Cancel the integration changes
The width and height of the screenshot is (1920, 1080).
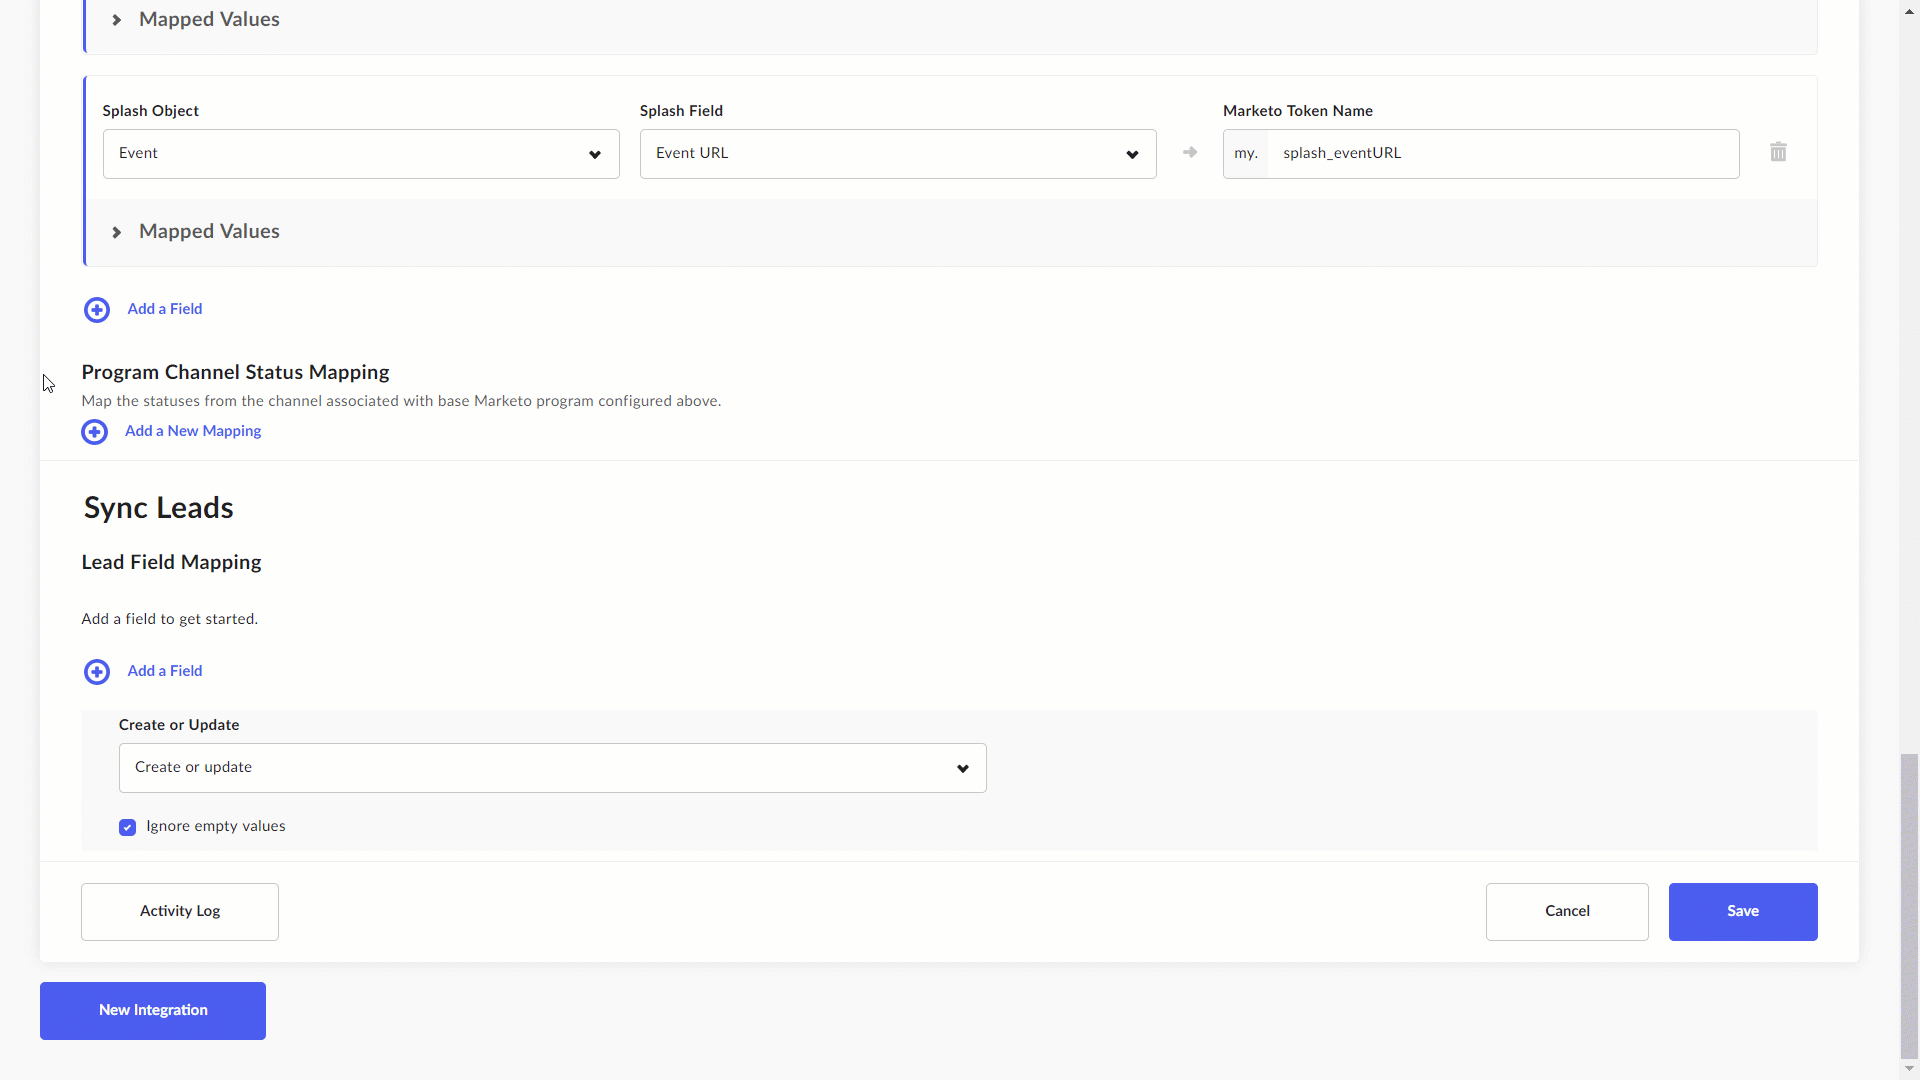point(1567,912)
